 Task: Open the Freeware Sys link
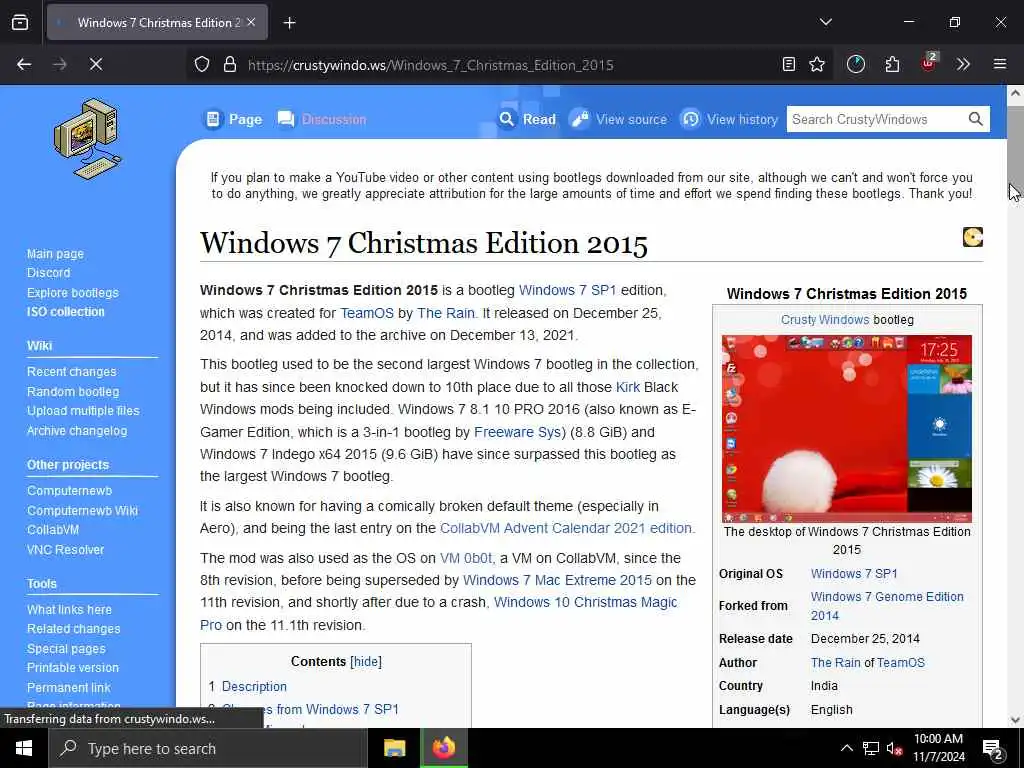coord(517,432)
